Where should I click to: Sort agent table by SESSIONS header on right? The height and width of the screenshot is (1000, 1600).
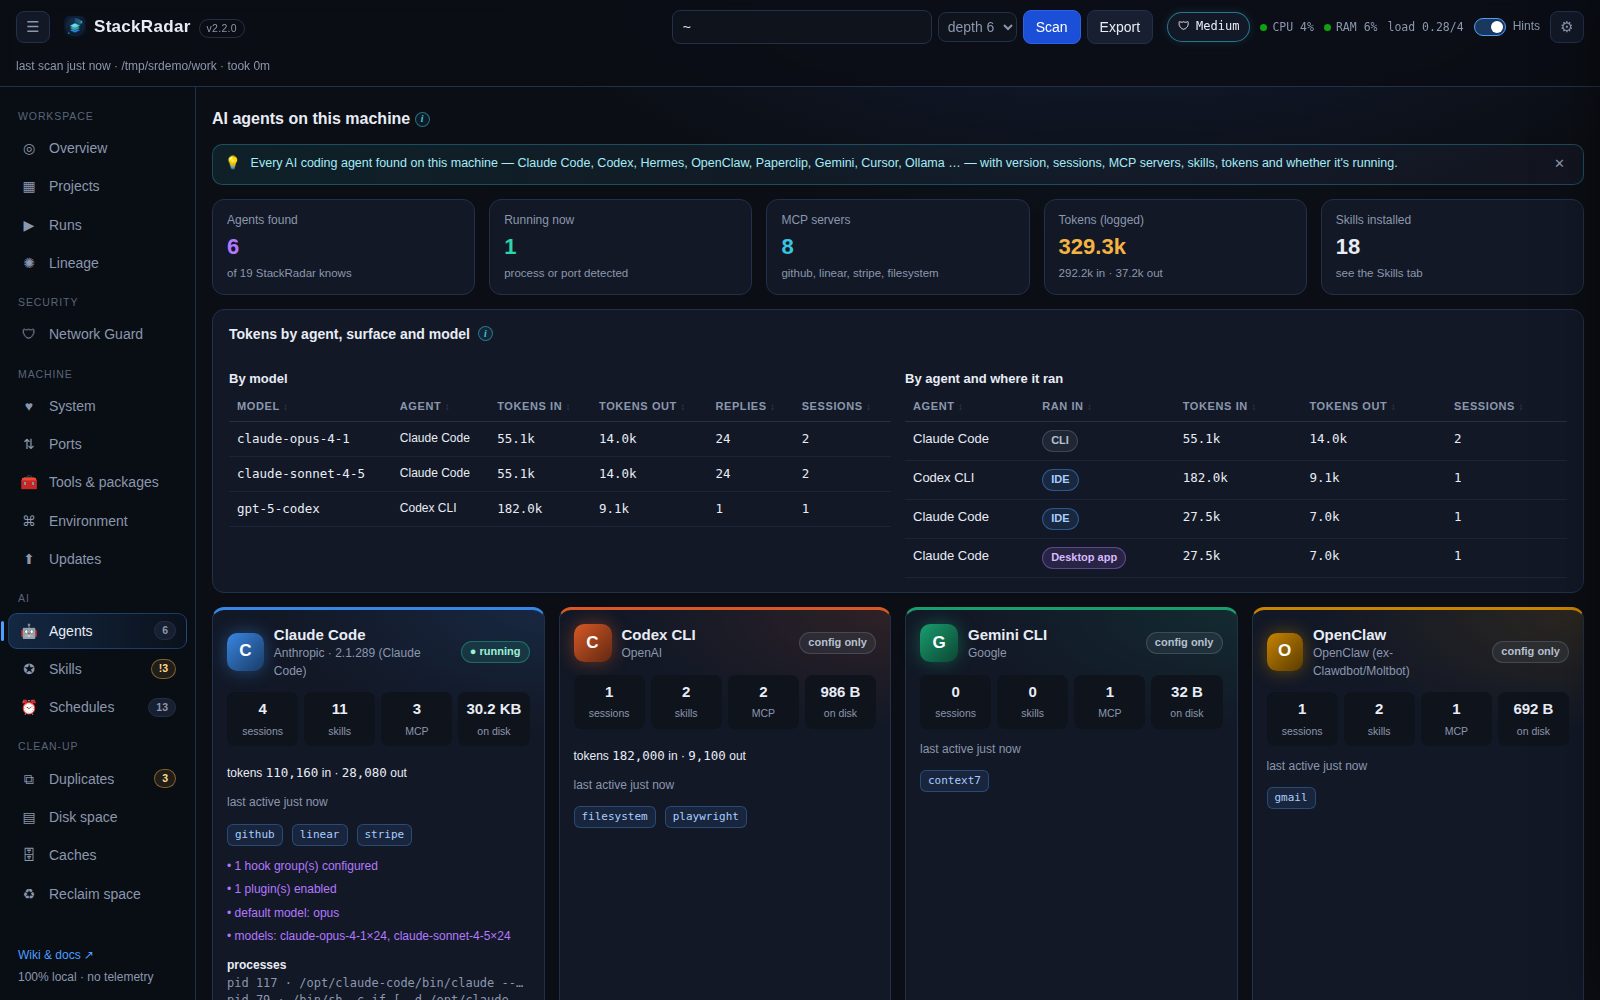1487,406
